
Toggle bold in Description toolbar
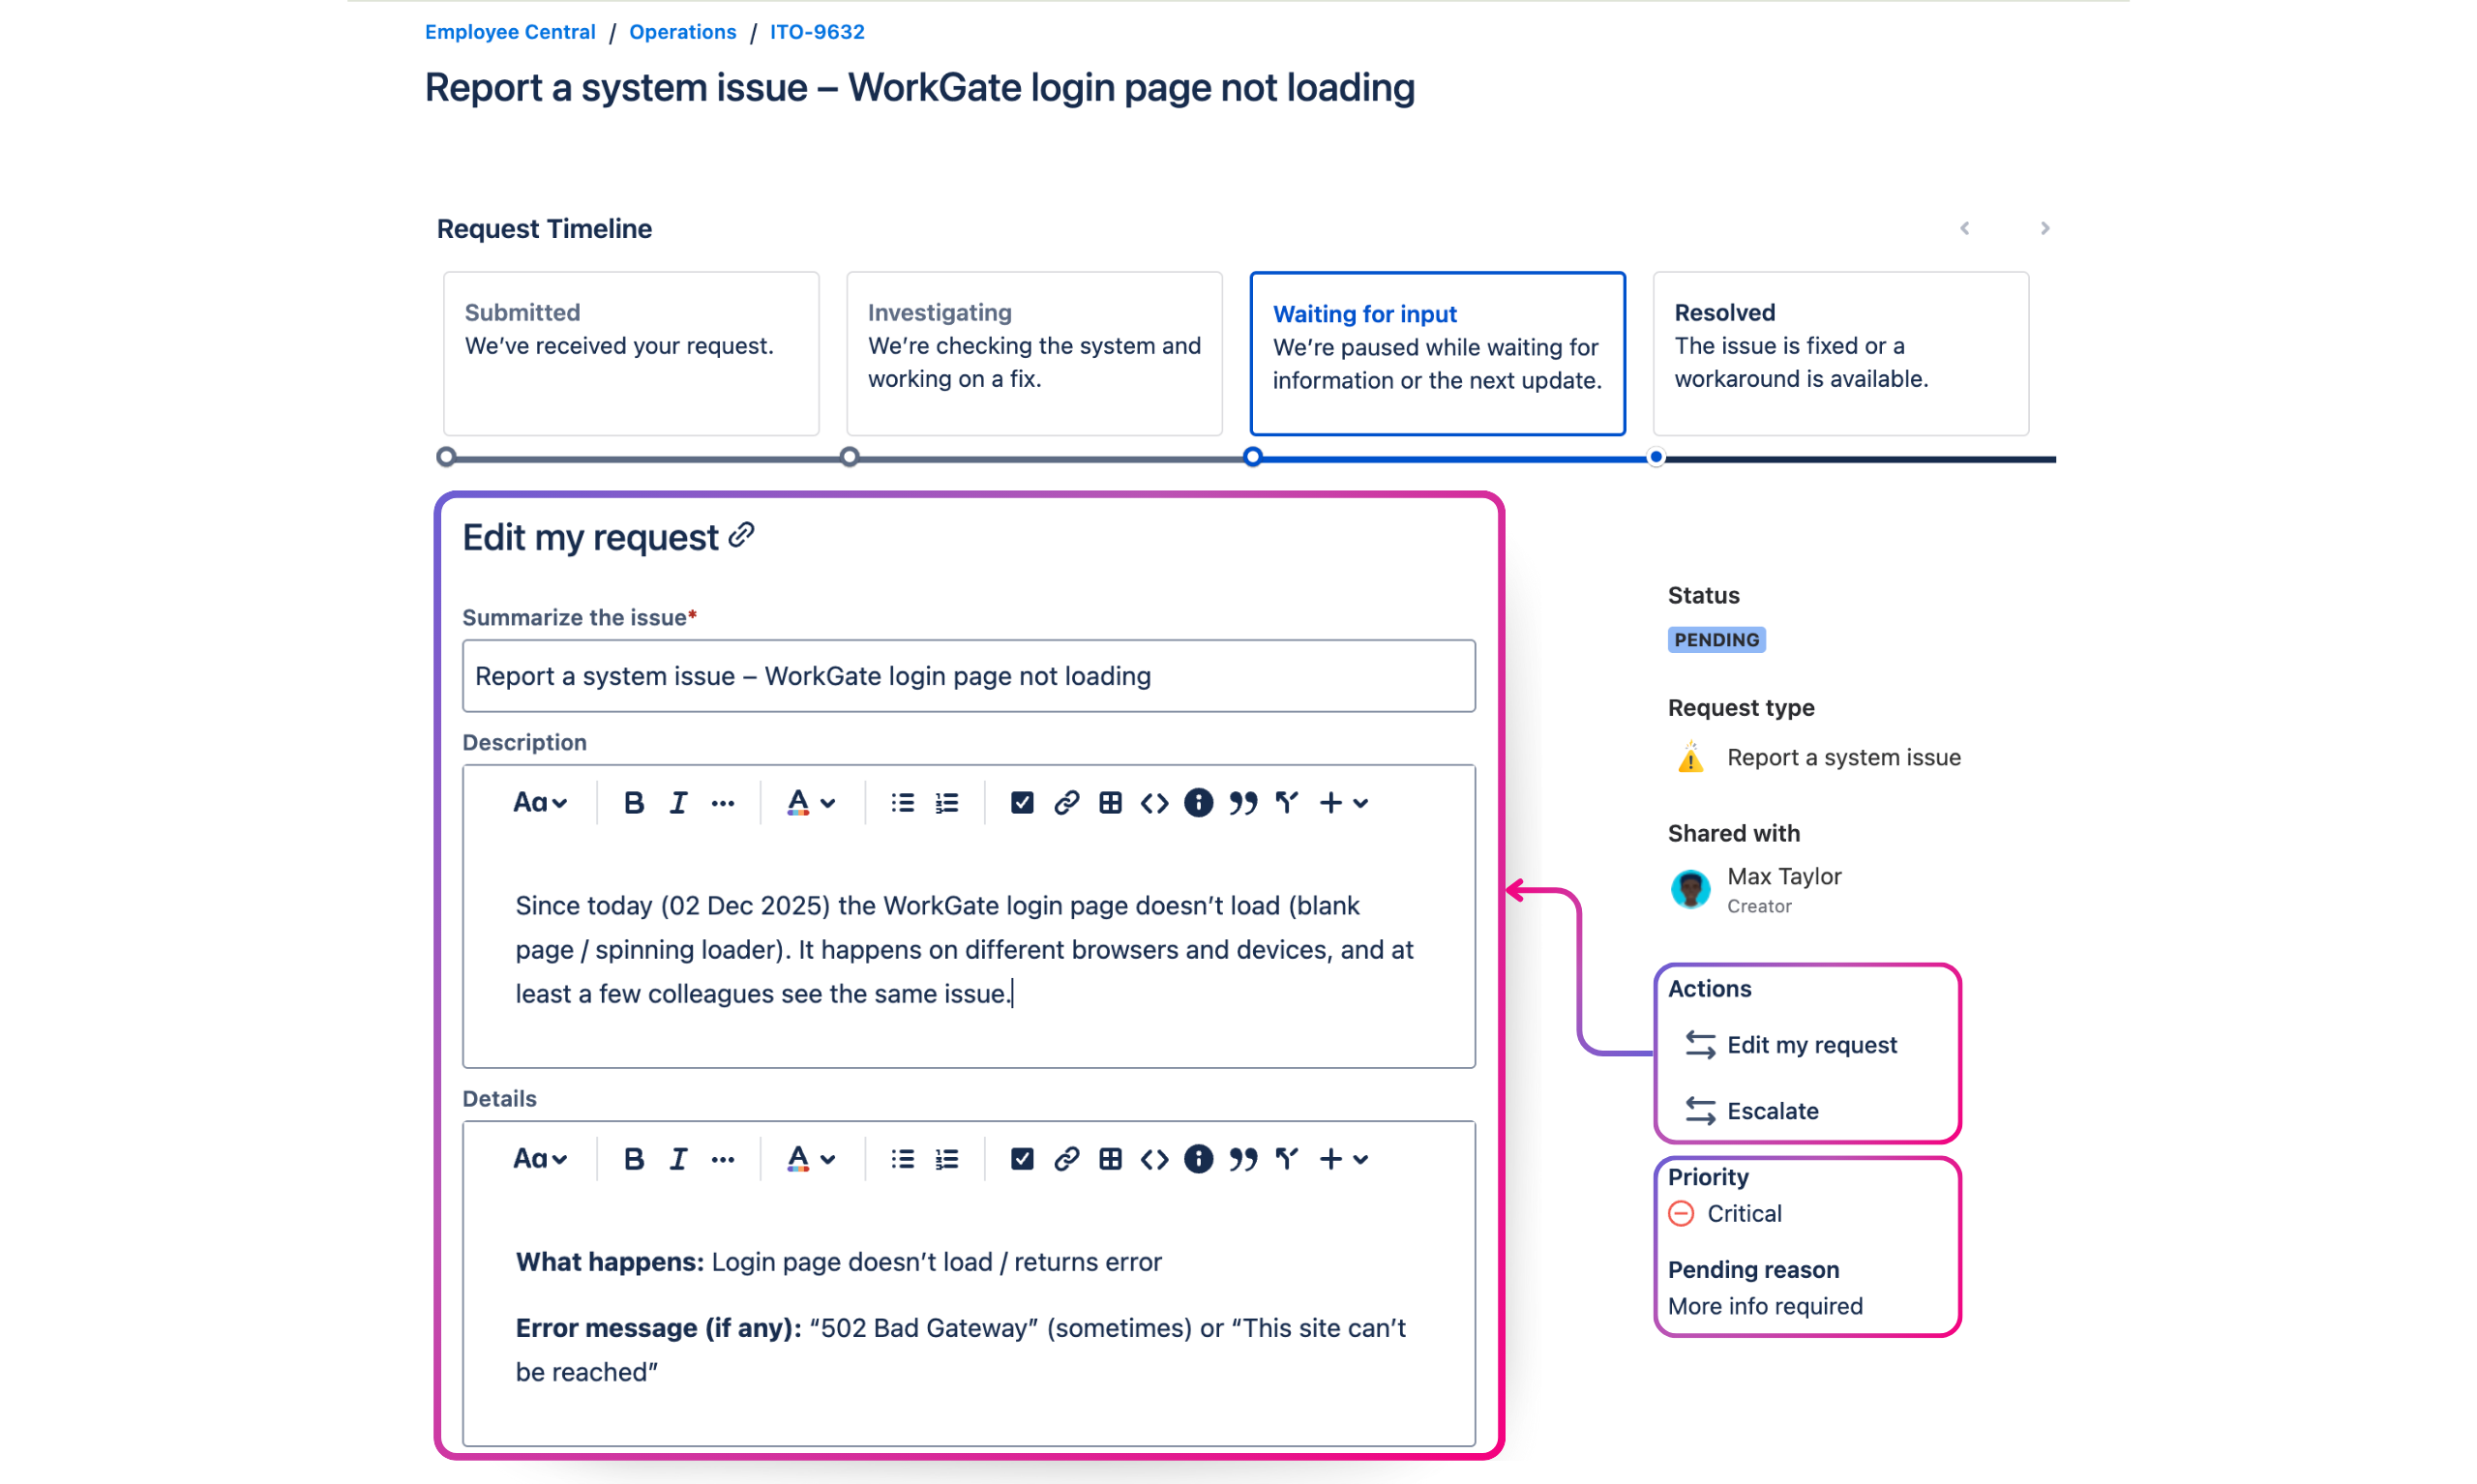pos(633,803)
